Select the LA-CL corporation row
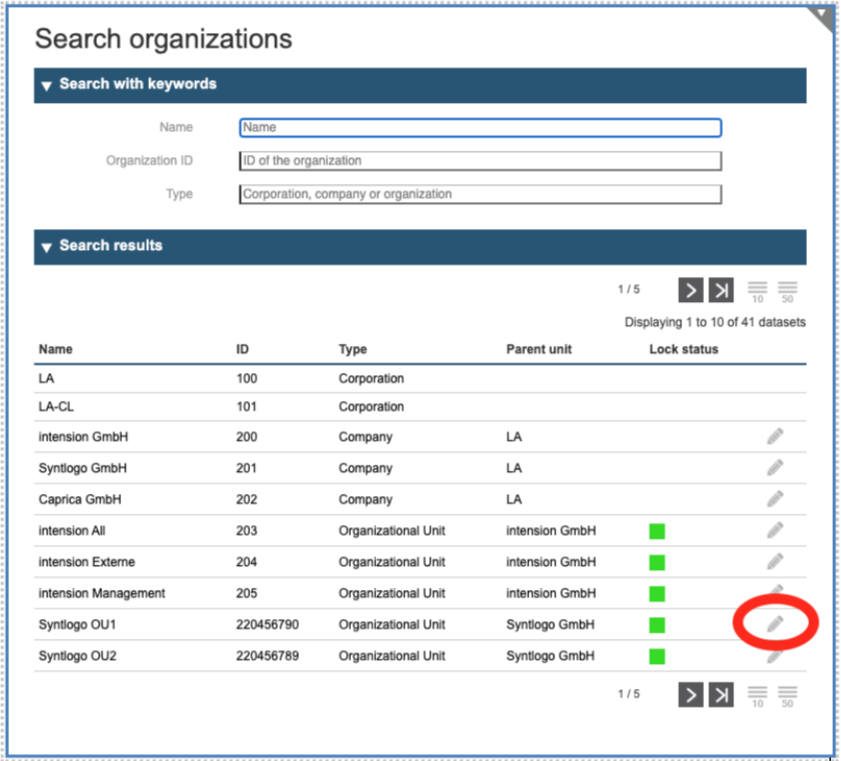 click(54, 407)
